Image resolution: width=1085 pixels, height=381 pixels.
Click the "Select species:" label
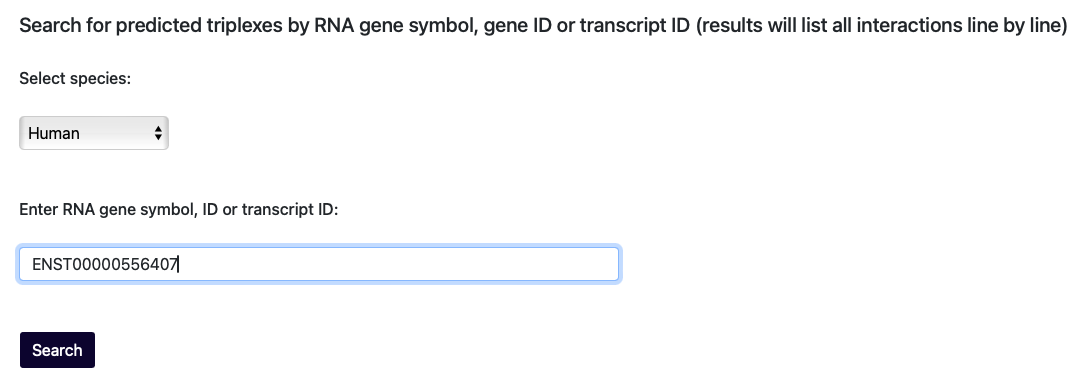point(75,78)
